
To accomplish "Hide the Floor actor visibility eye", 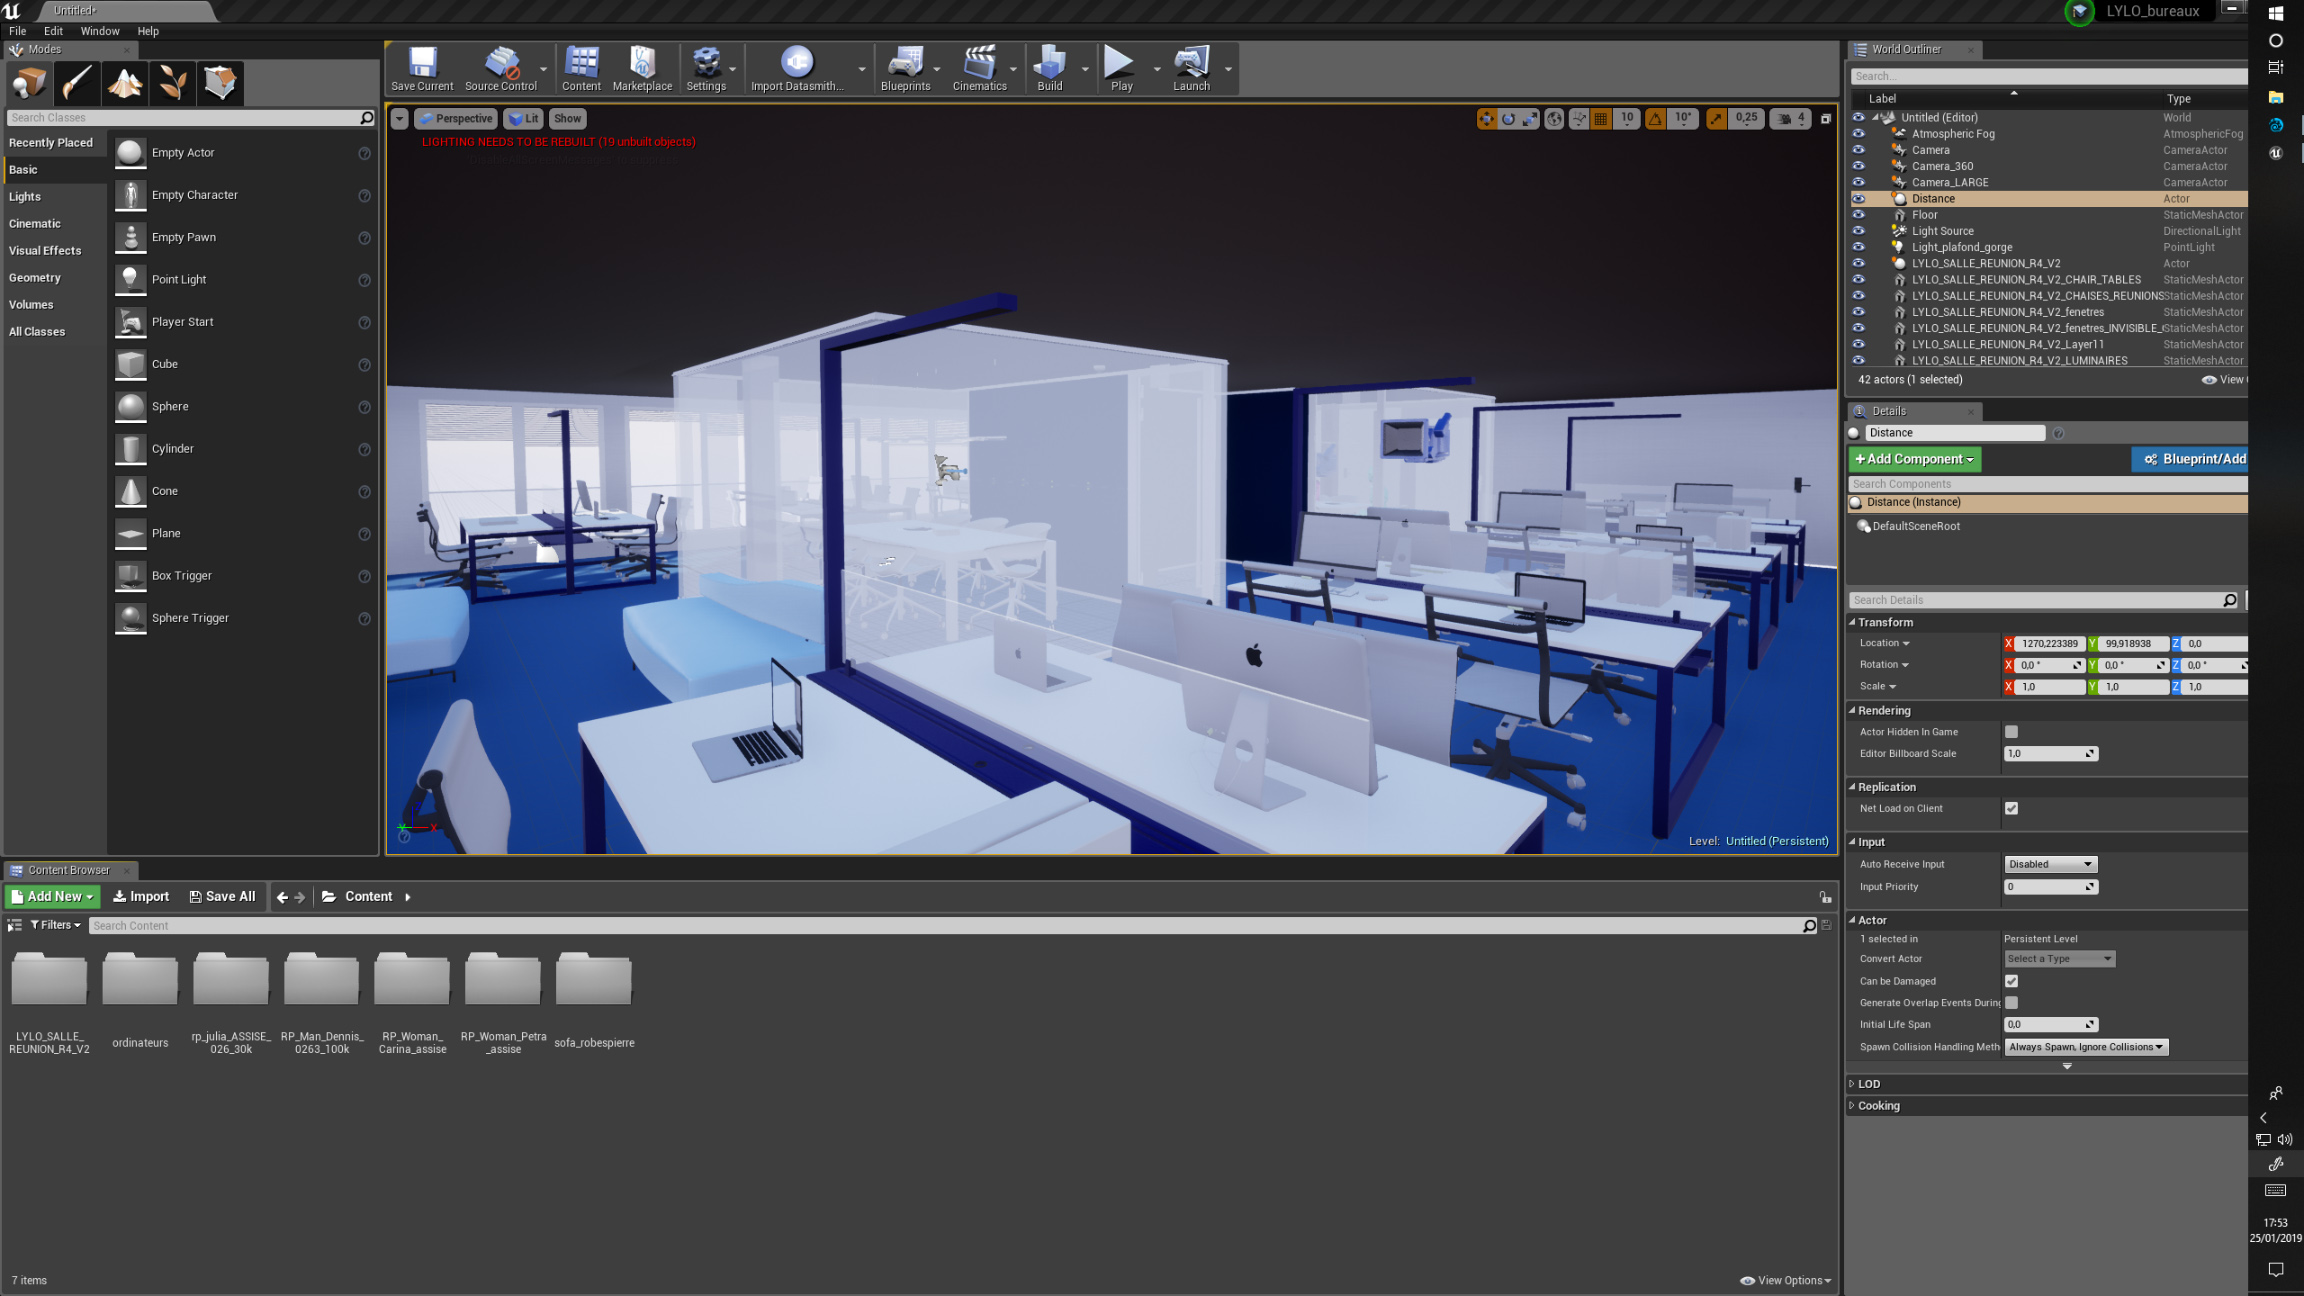I will pyautogui.click(x=1858, y=215).
